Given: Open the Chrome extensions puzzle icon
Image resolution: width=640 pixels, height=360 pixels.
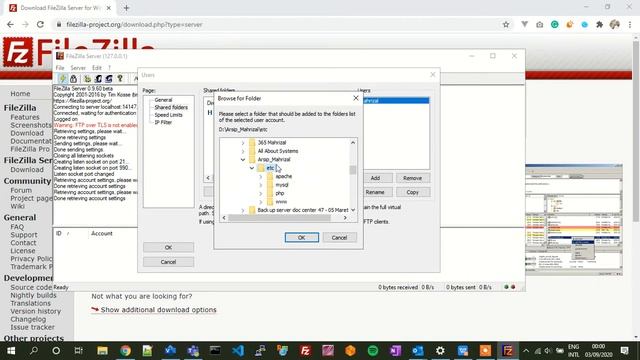Looking at the screenshot, I should coord(599,24).
